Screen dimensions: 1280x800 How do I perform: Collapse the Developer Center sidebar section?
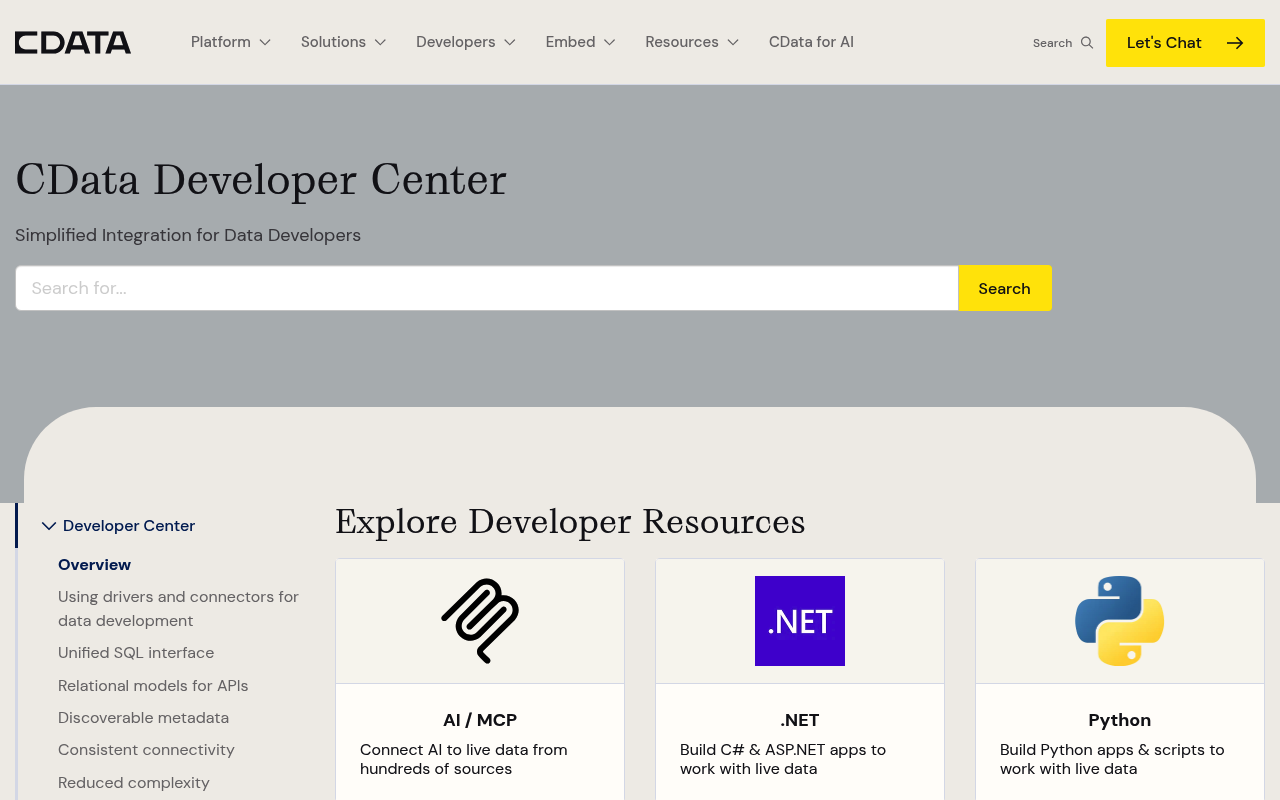point(49,526)
